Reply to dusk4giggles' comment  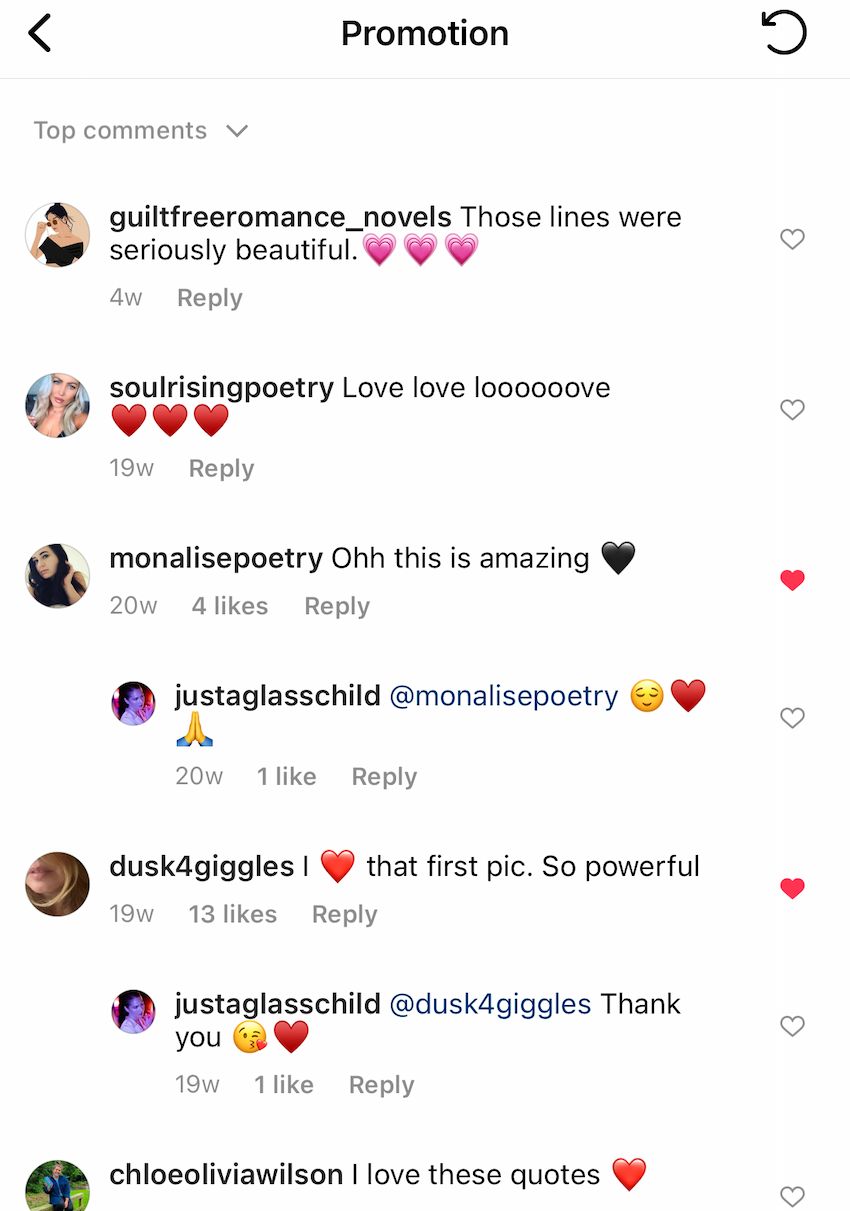tap(344, 914)
